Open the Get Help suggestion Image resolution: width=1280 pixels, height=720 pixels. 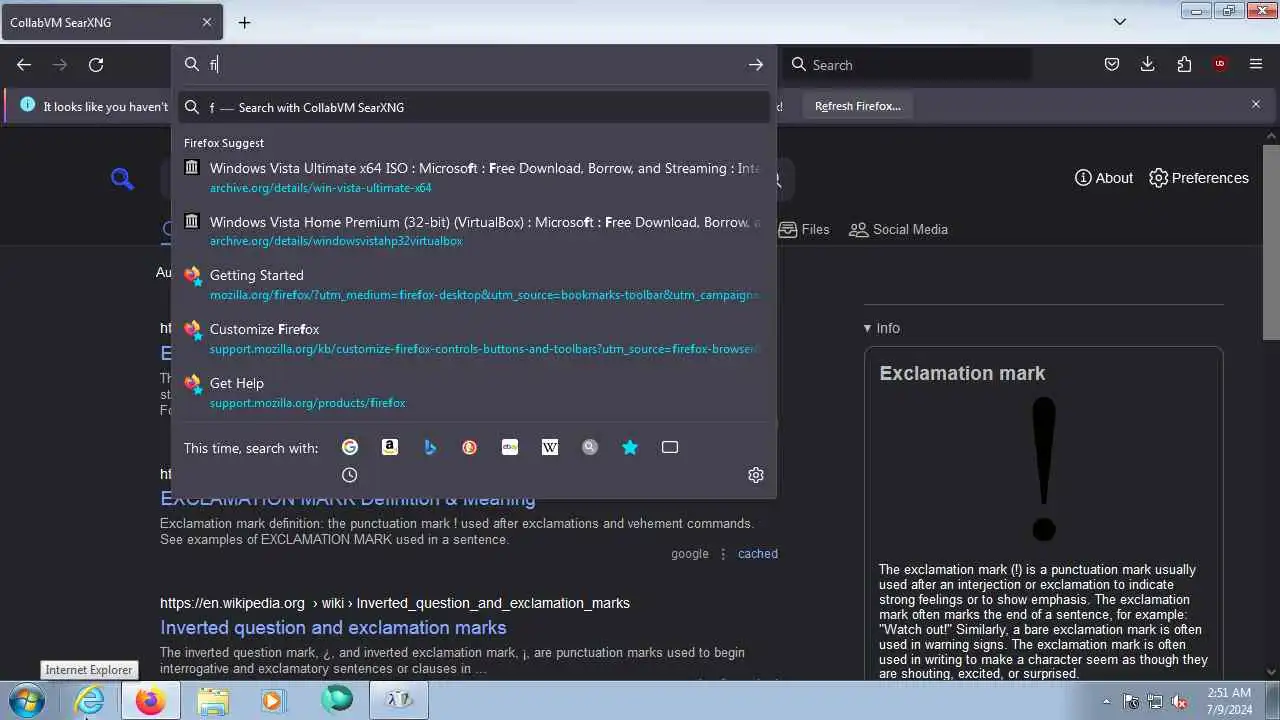point(474,392)
